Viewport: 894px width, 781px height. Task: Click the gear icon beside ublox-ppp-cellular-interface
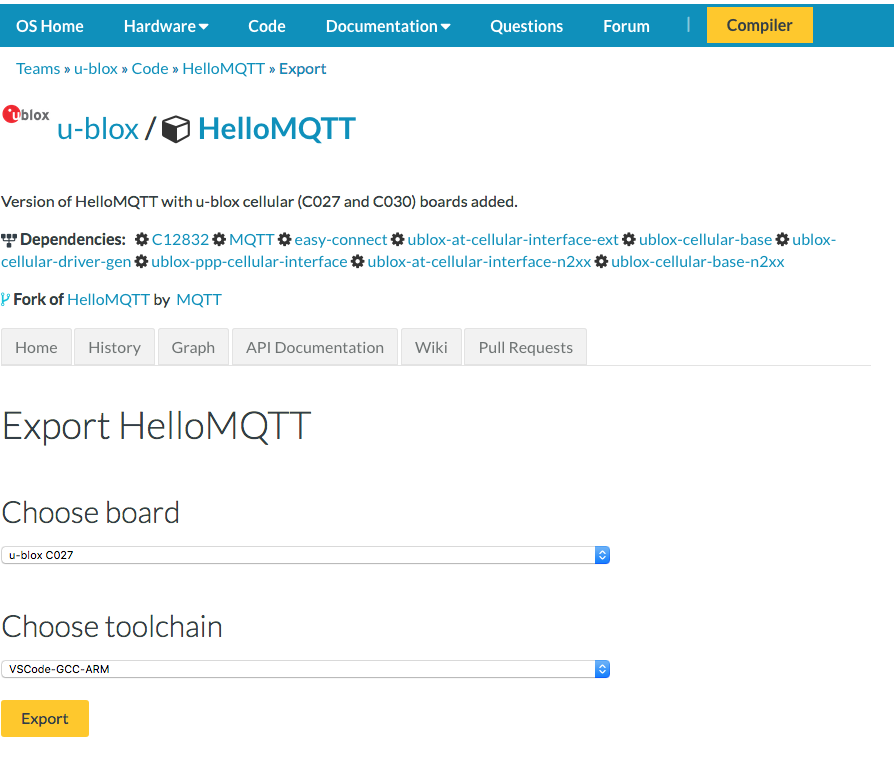tap(141, 262)
